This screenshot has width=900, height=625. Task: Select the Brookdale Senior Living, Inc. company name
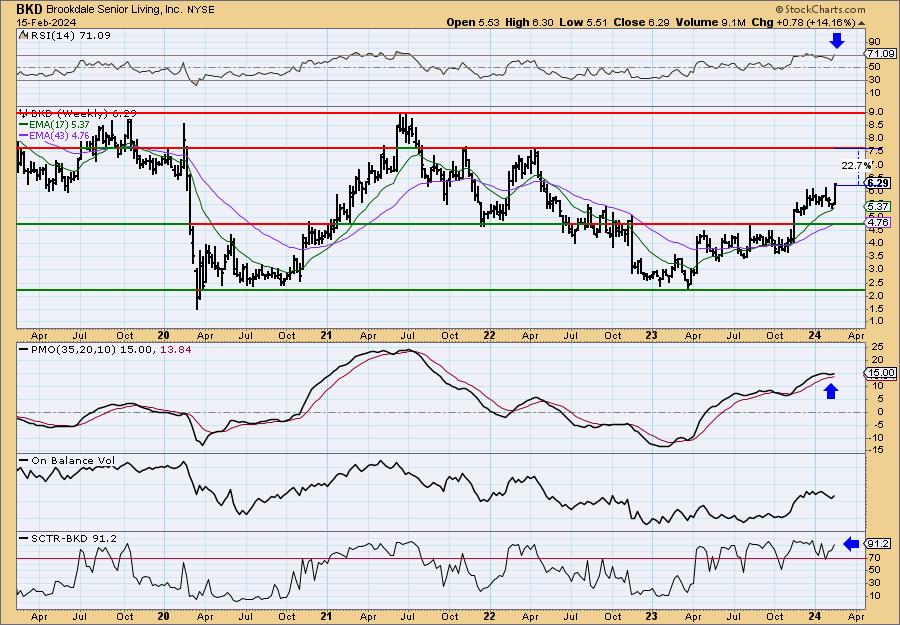(x=115, y=10)
